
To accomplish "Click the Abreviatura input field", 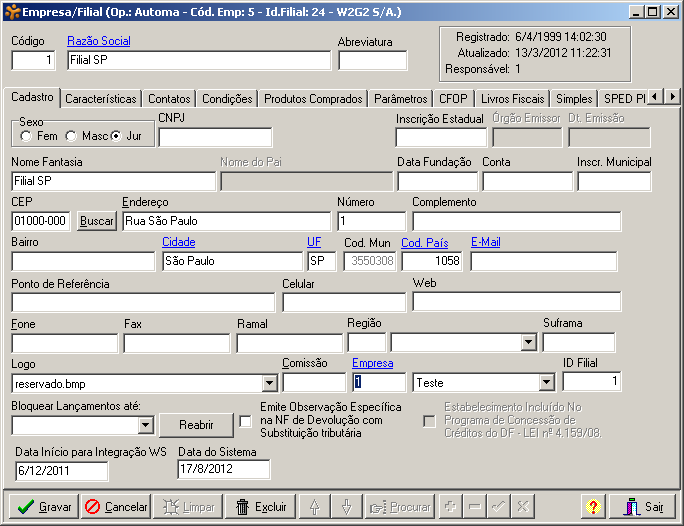I will pos(373,61).
